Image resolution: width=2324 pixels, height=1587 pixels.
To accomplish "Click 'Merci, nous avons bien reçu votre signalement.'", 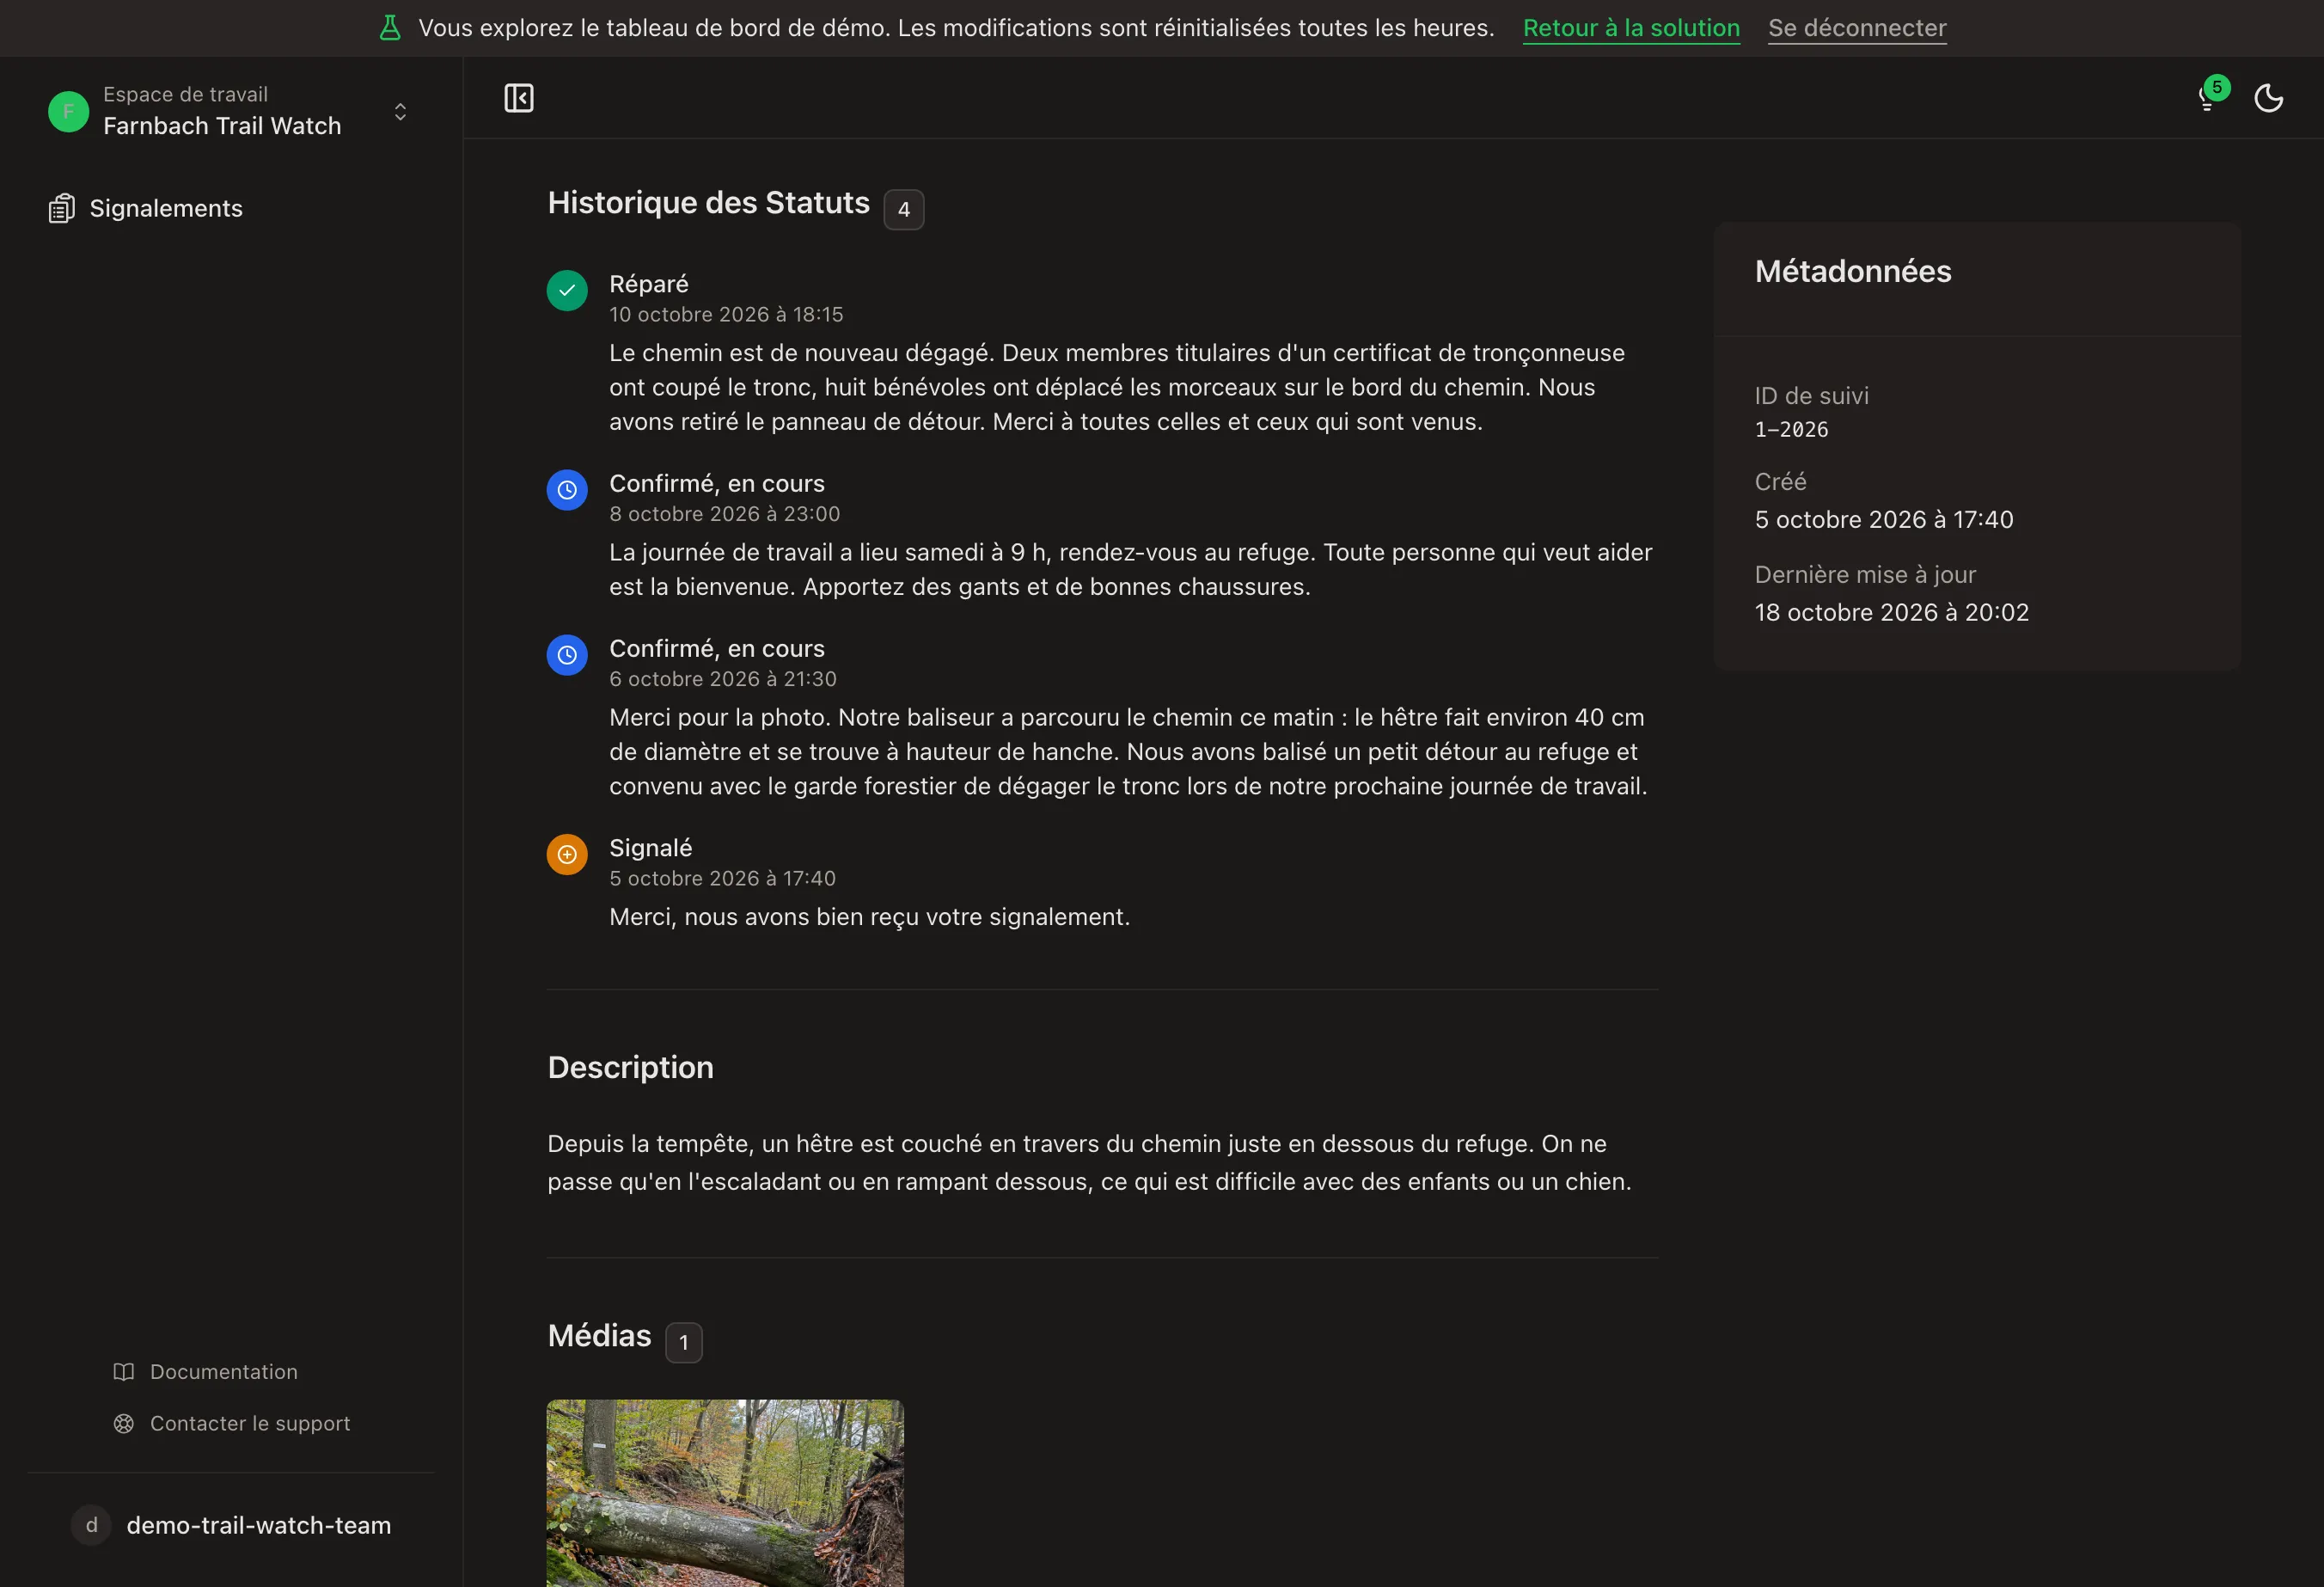I will point(869,917).
